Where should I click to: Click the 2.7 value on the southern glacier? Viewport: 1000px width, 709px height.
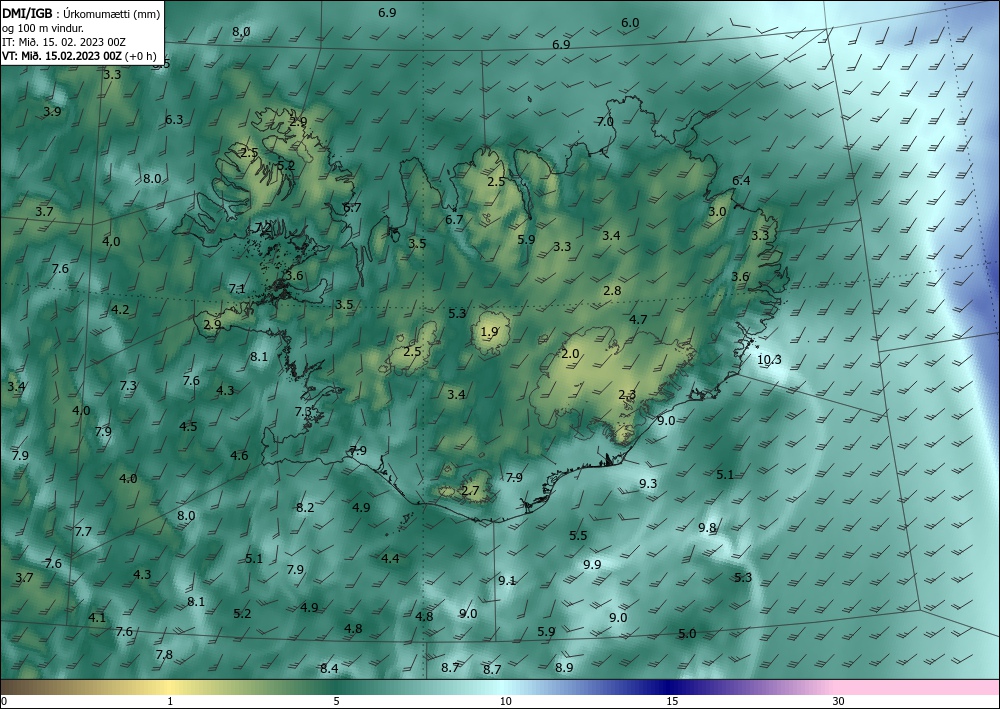470,491
